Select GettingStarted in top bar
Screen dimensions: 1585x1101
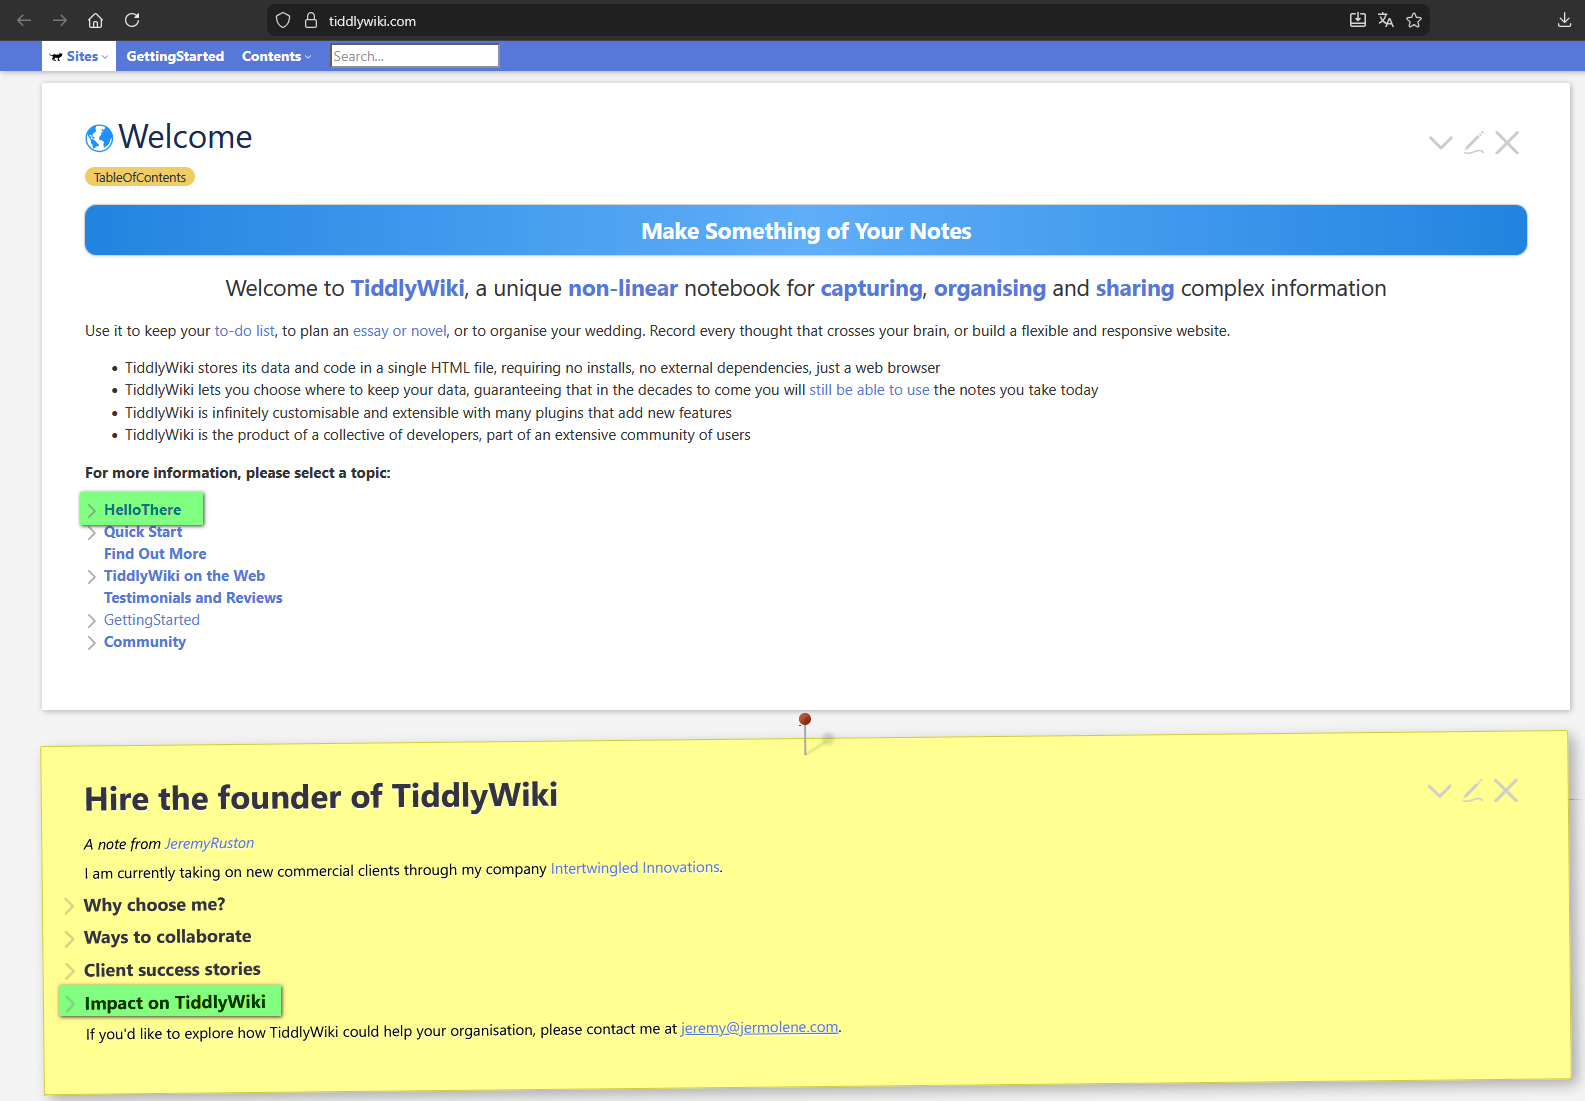point(175,56)
